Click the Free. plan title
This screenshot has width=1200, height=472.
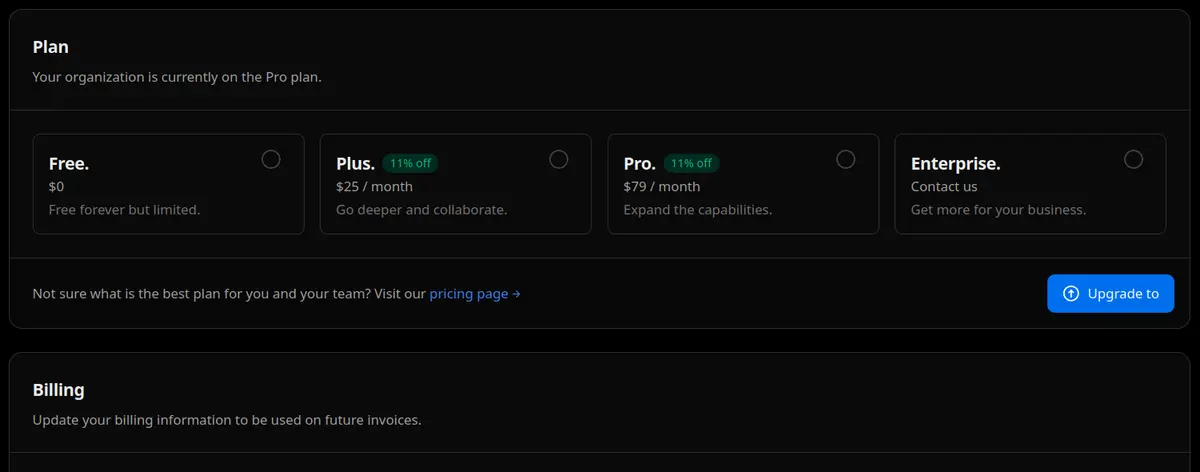coord(69,163)
